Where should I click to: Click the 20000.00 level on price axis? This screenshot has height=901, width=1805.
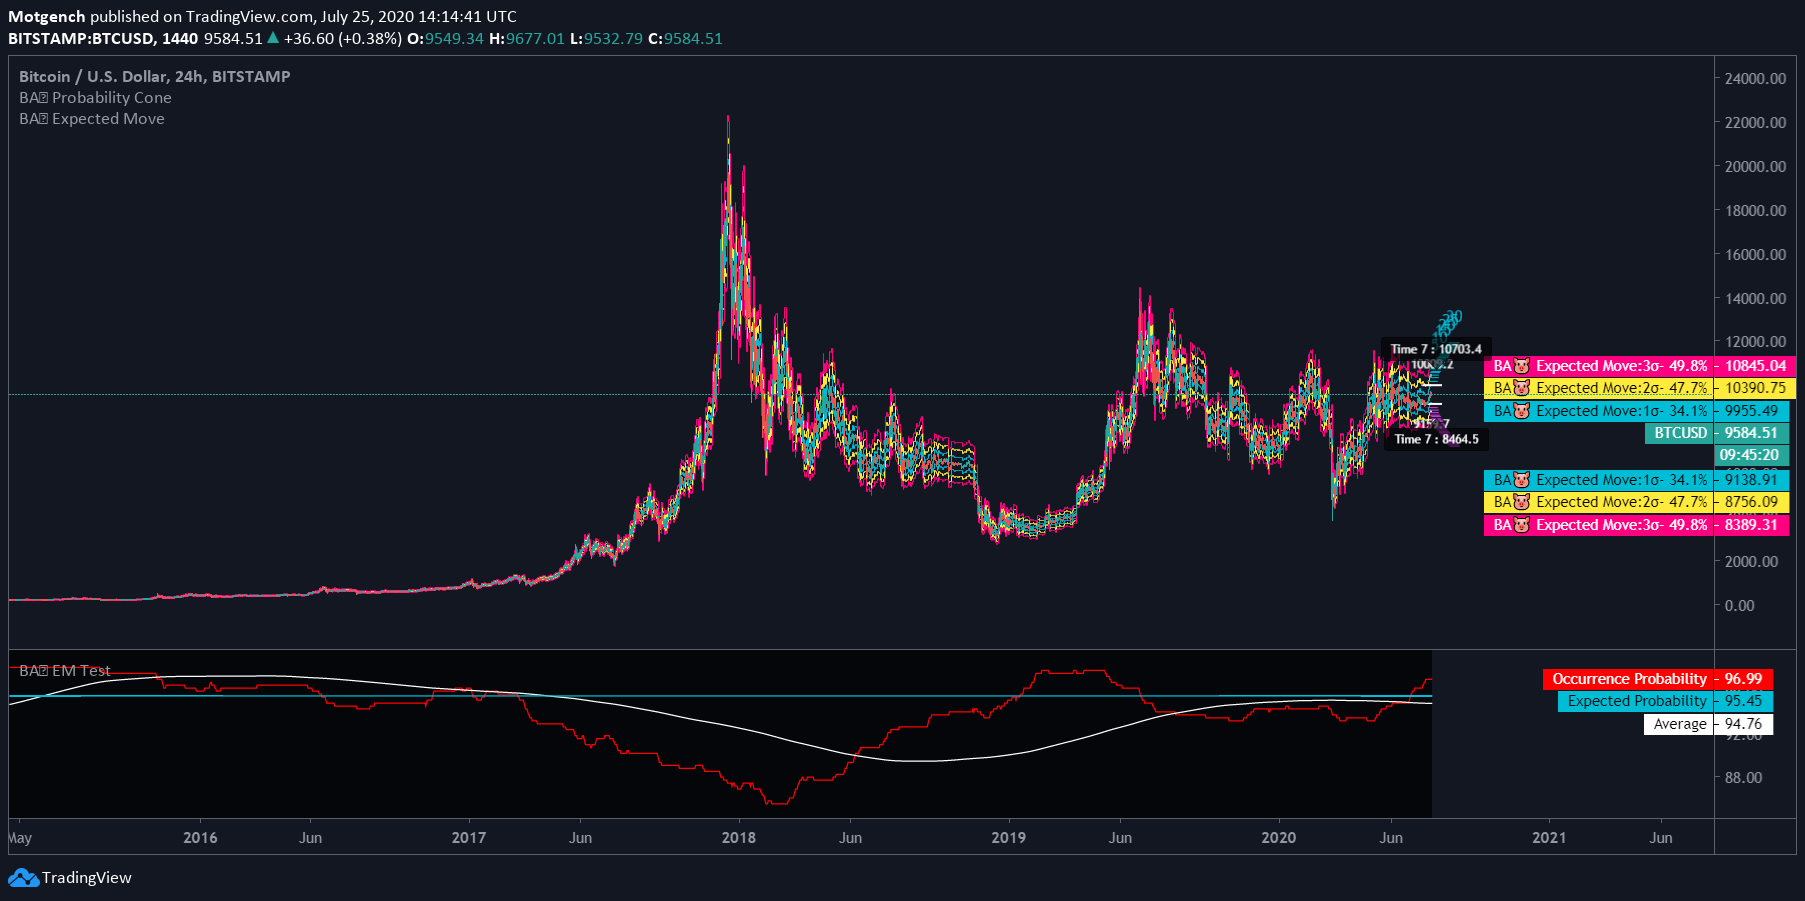[x=1755, y=167]
